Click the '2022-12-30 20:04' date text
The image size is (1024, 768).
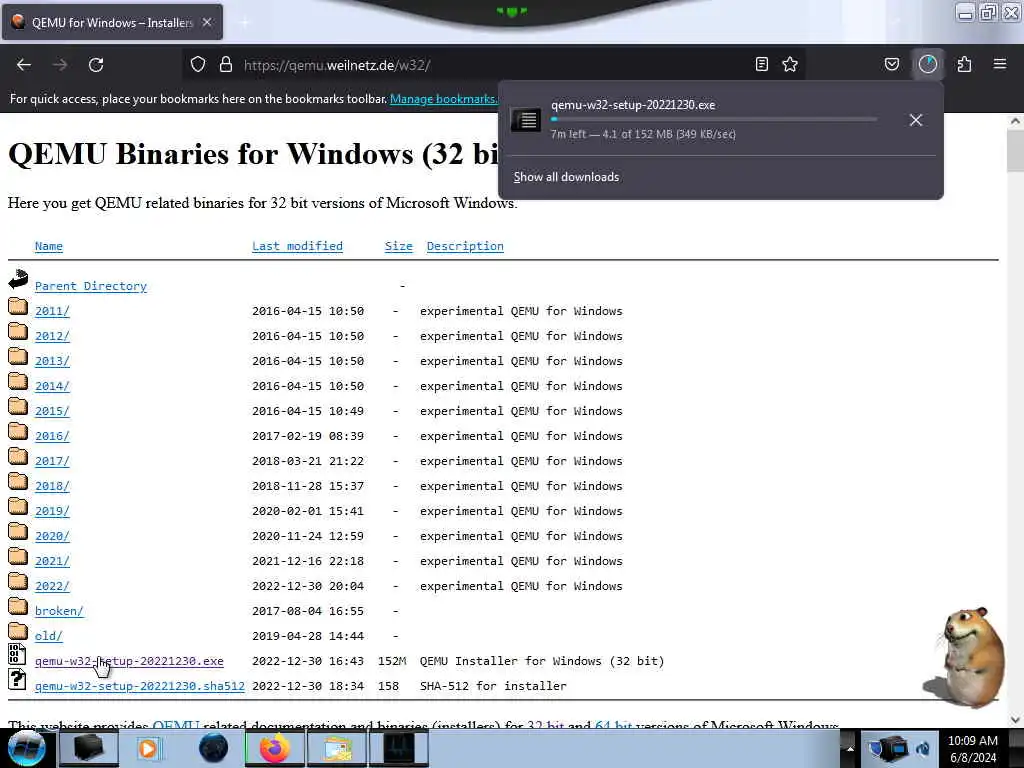(x=308, y=586)
